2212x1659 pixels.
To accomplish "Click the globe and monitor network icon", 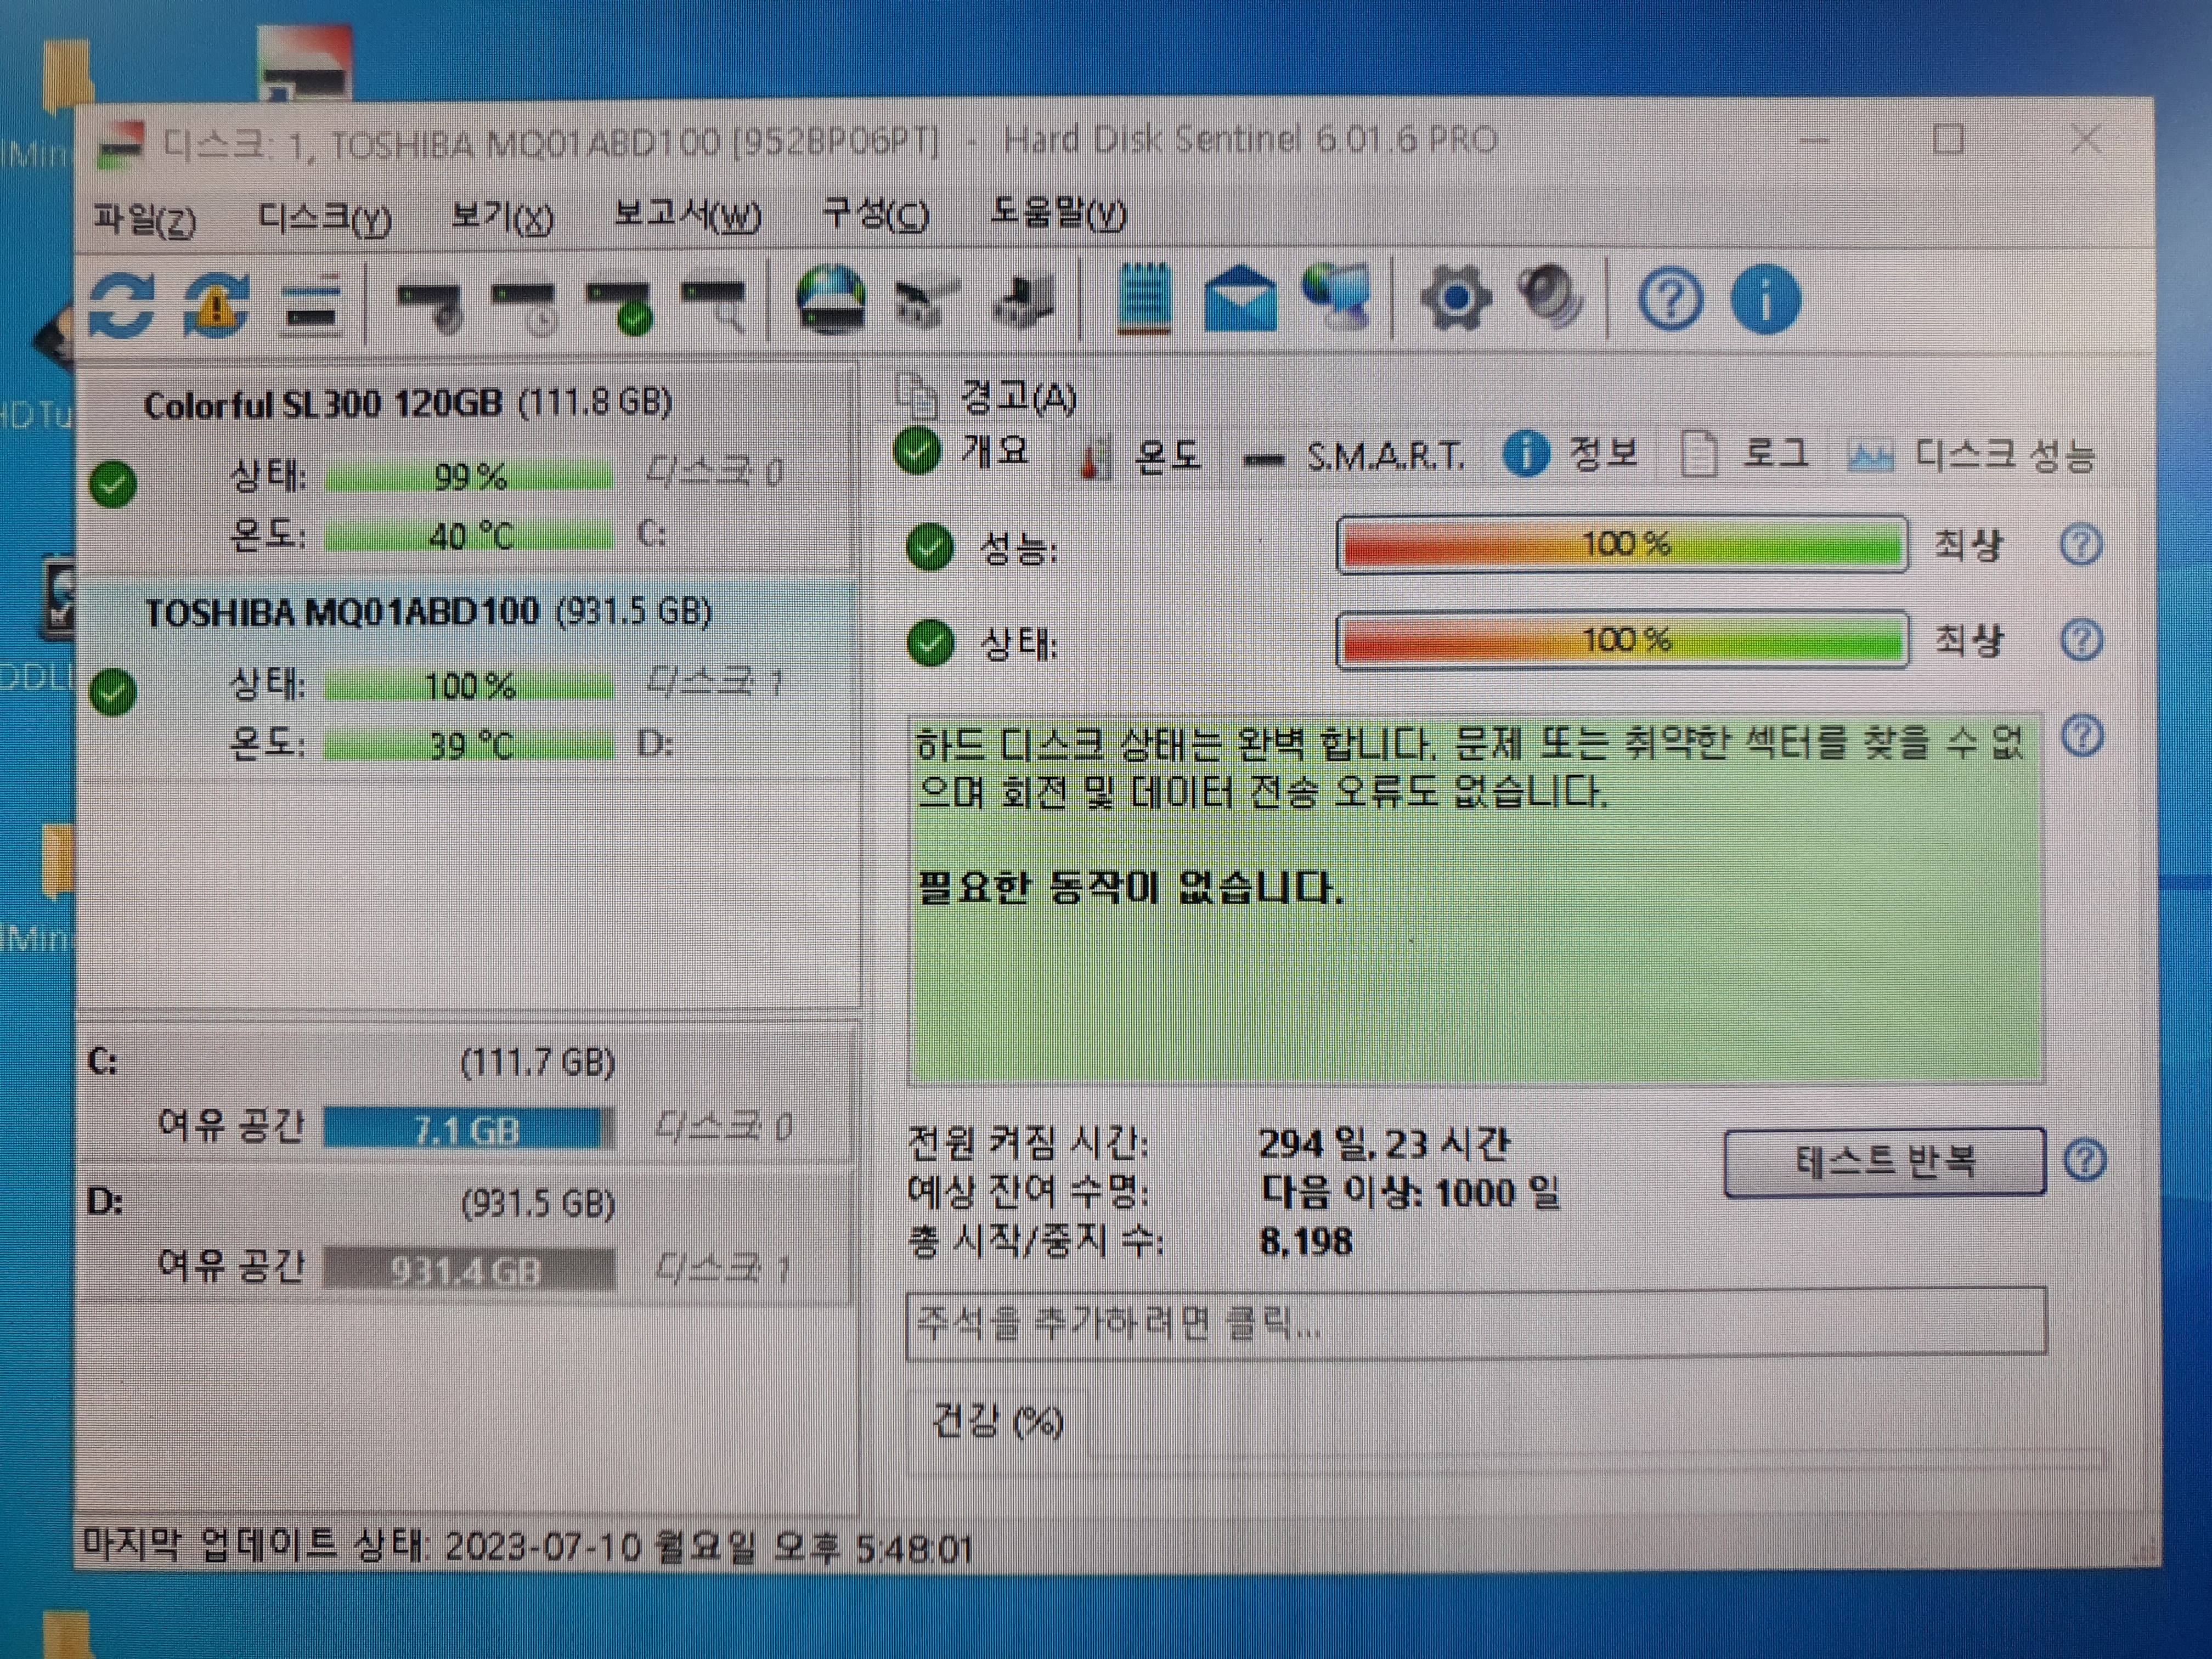I will point(1338,297).
